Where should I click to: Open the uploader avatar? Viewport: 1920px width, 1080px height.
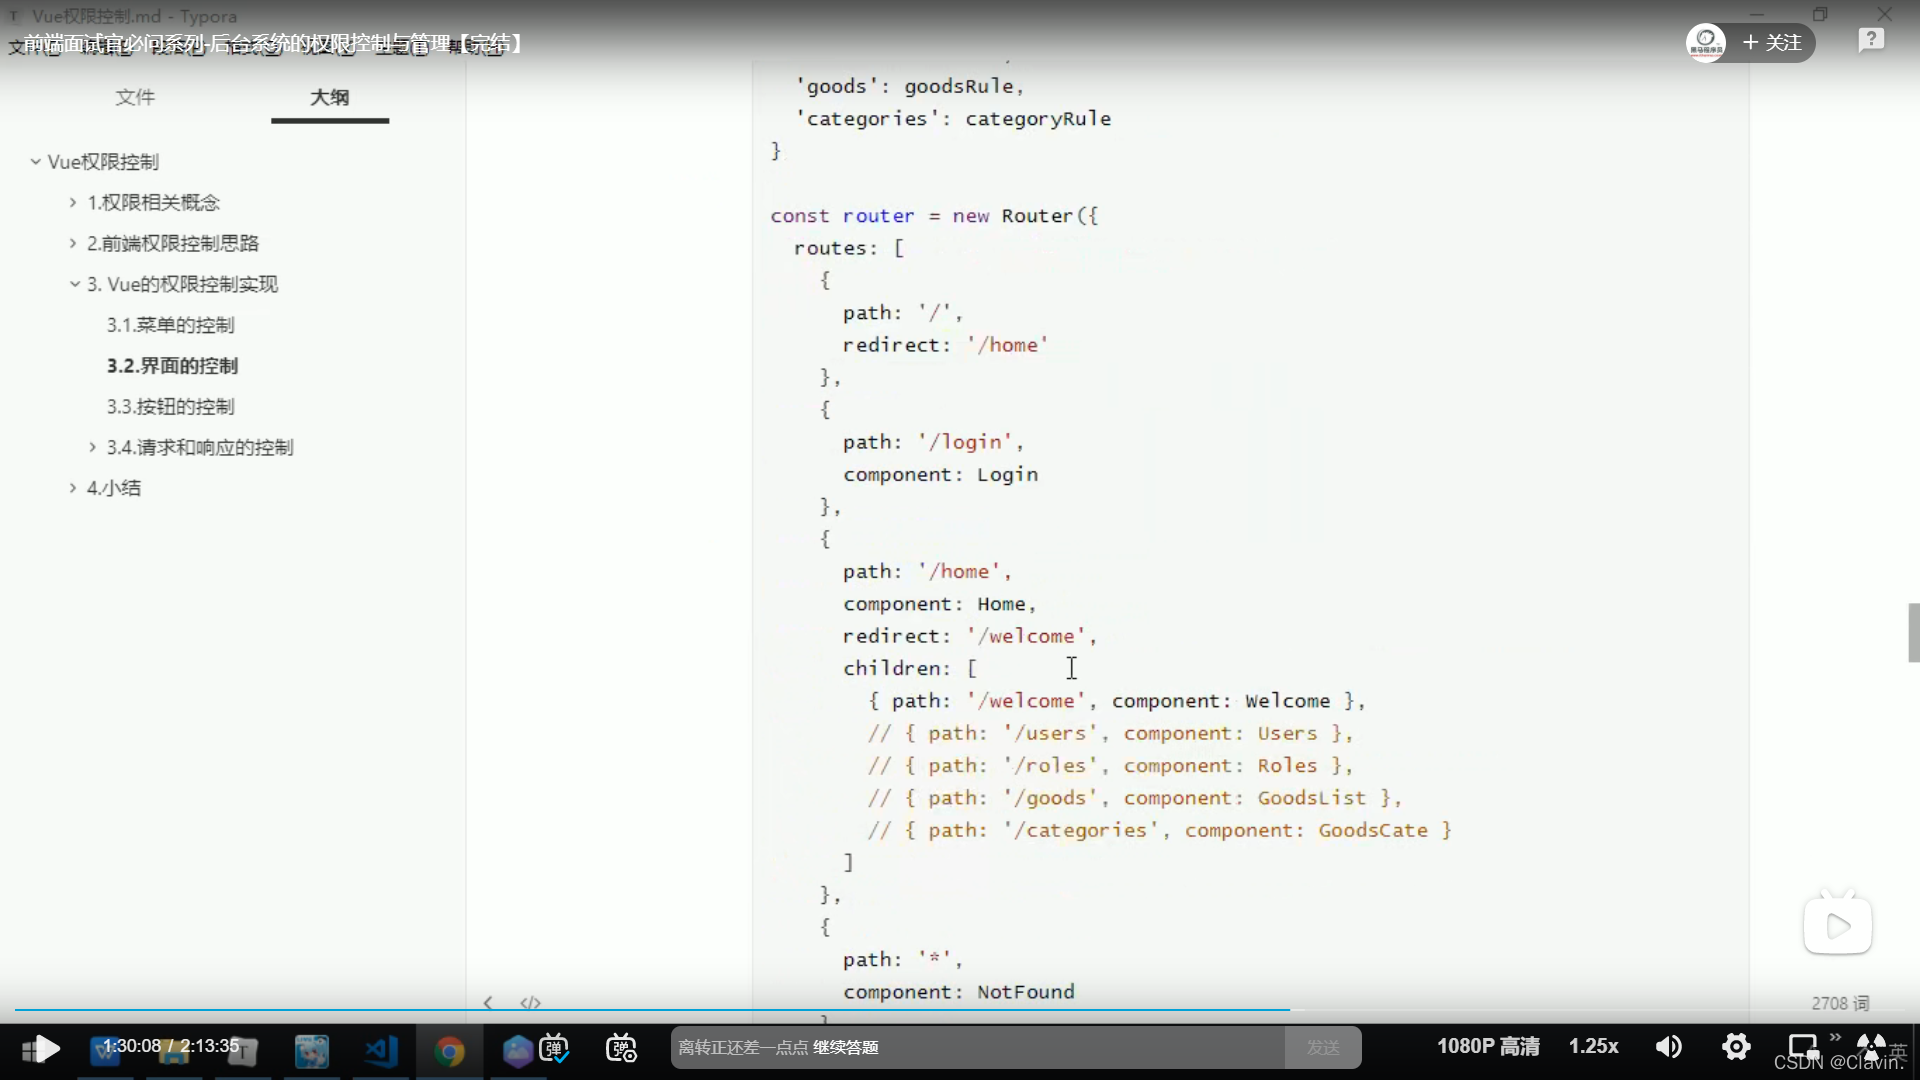pos(1706,42)
